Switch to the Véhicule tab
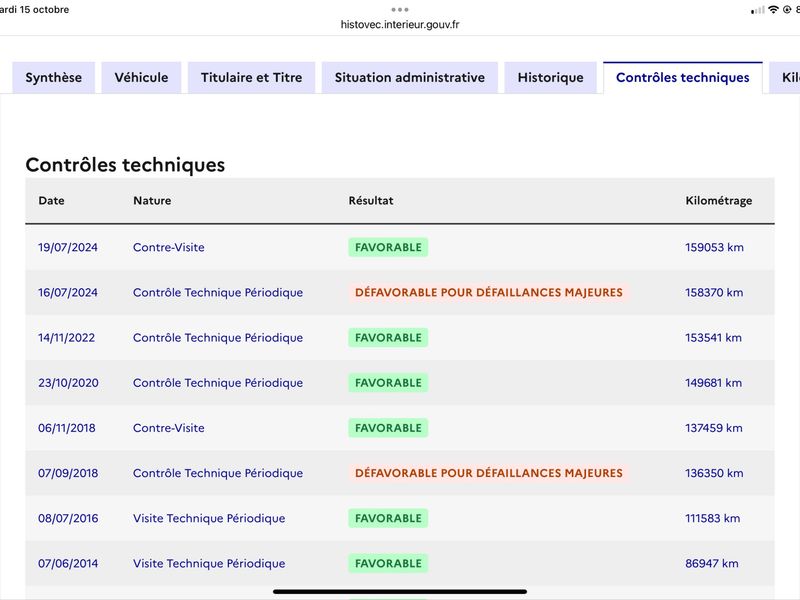Image resolution: width=800 pixels, height=600 pixels. pos(141,78)
